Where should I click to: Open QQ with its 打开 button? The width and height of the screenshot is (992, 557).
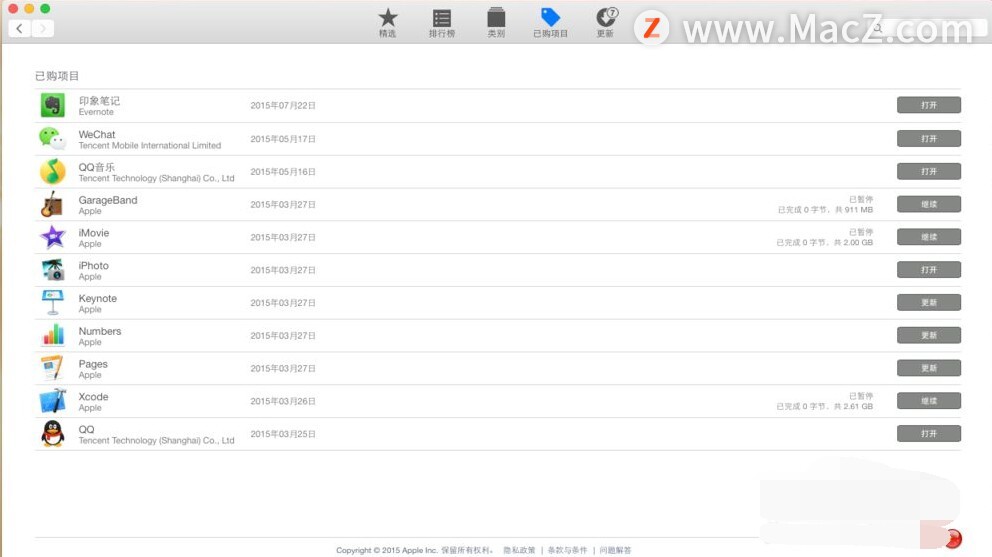(x=929, y=434)
